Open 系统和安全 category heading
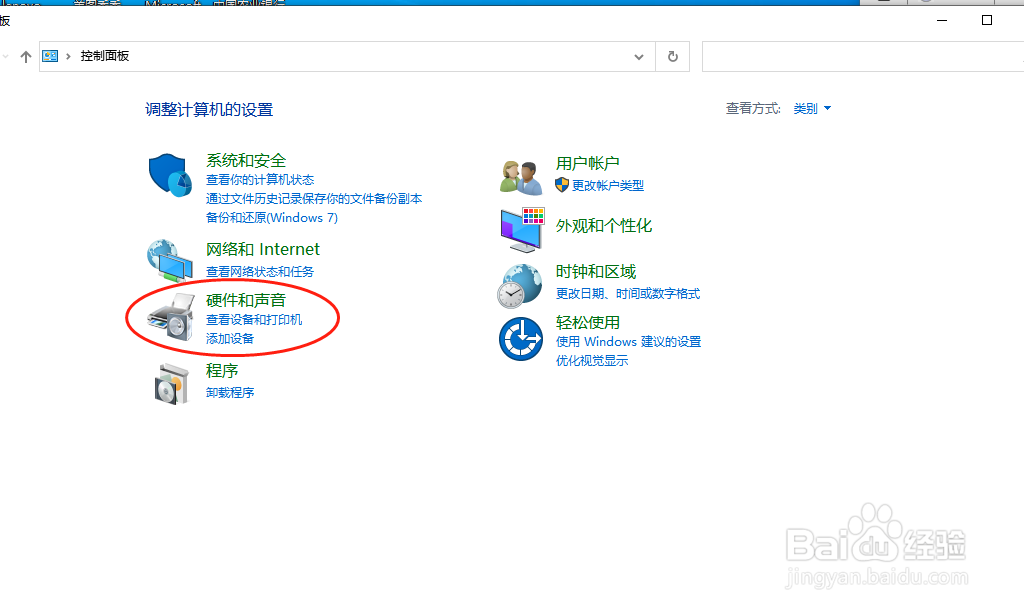Viewport: 1024px width, 612px height. (x=246, y=161)
